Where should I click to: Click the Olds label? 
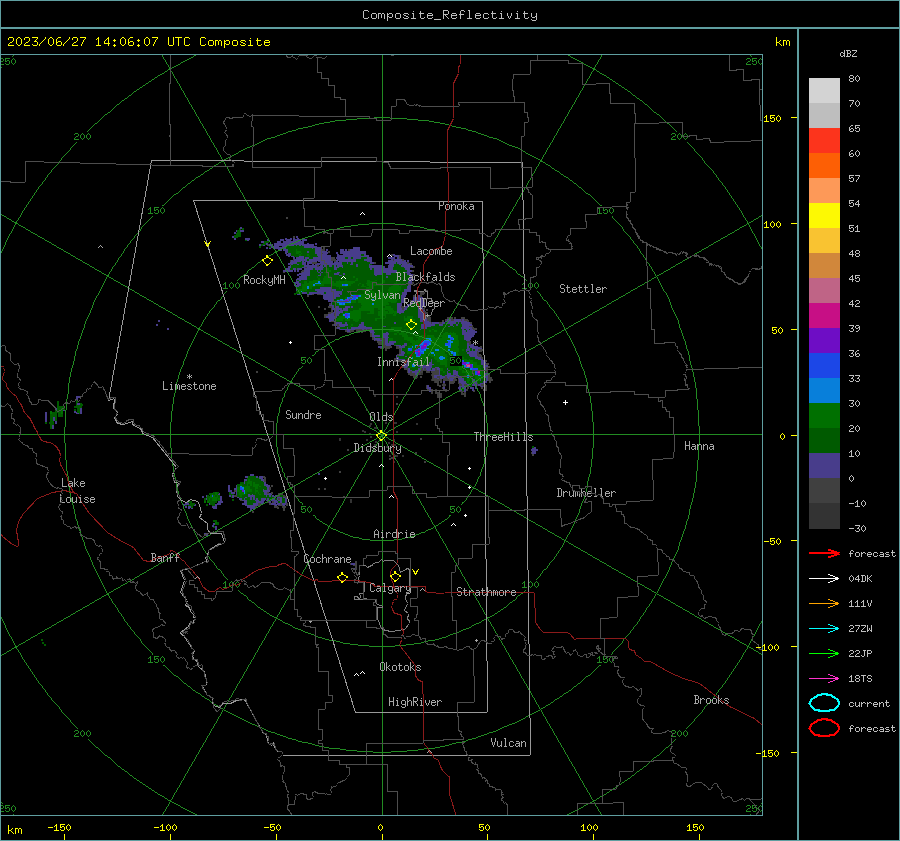[x=381, y=417]
